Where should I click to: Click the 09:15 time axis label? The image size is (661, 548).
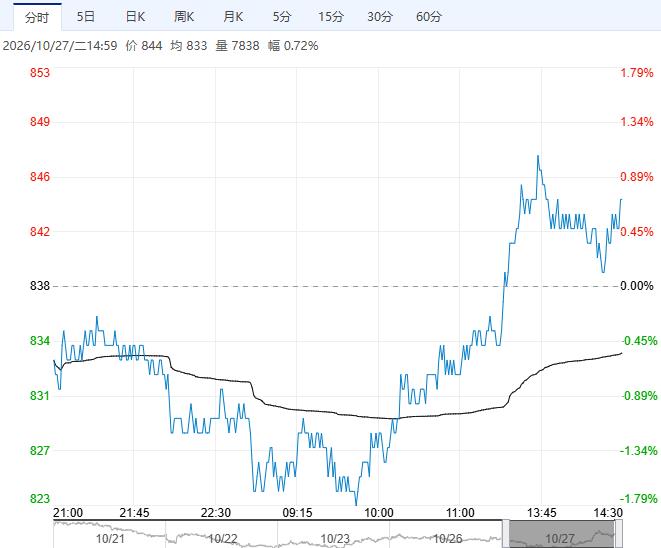tap(297, 513)
